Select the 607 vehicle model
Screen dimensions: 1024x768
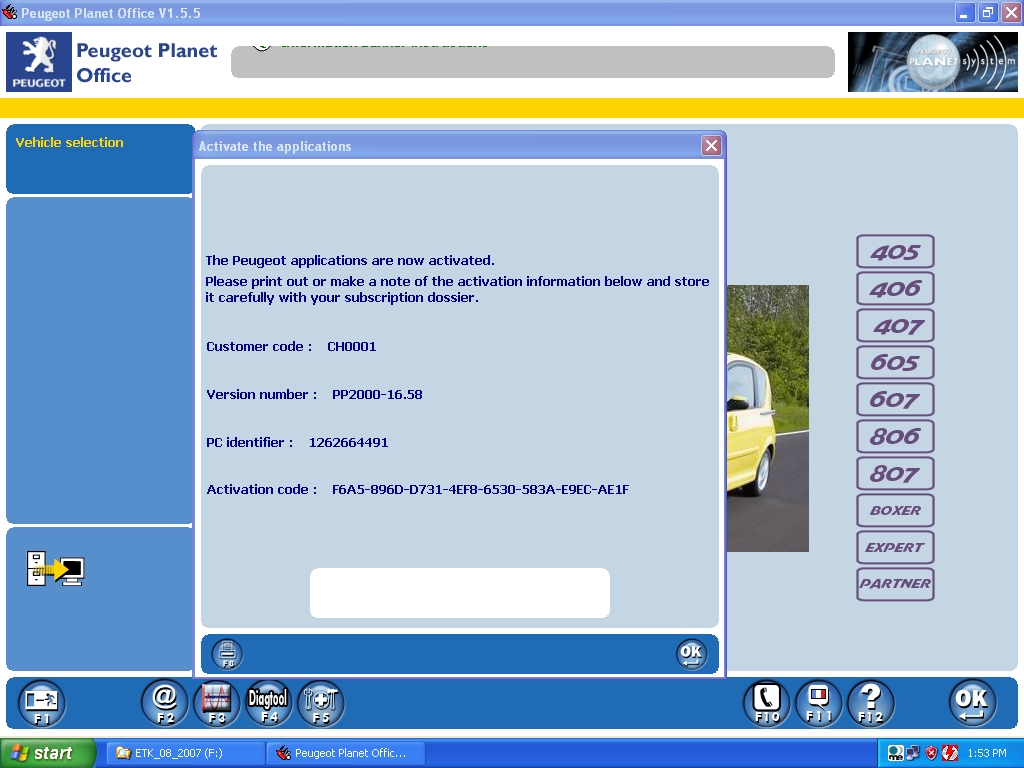(895, 399)
